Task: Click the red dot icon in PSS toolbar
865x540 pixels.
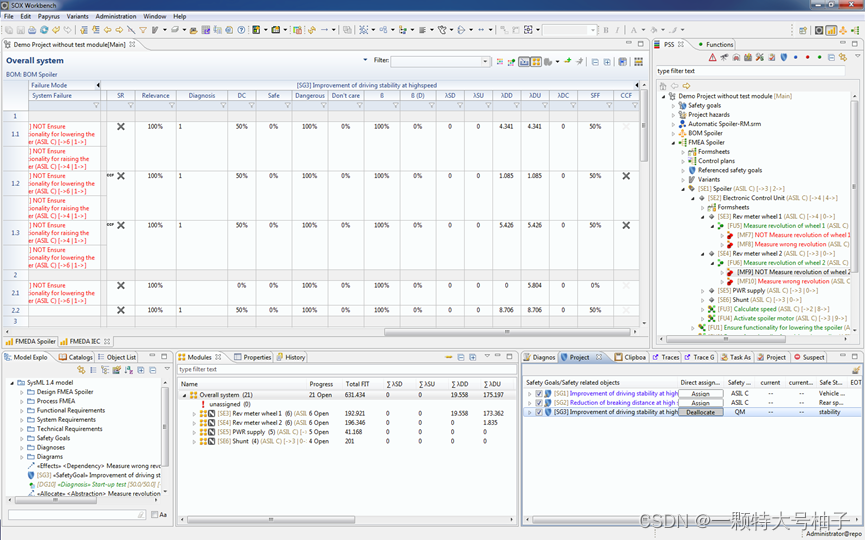Action: [x=808, y=57]
